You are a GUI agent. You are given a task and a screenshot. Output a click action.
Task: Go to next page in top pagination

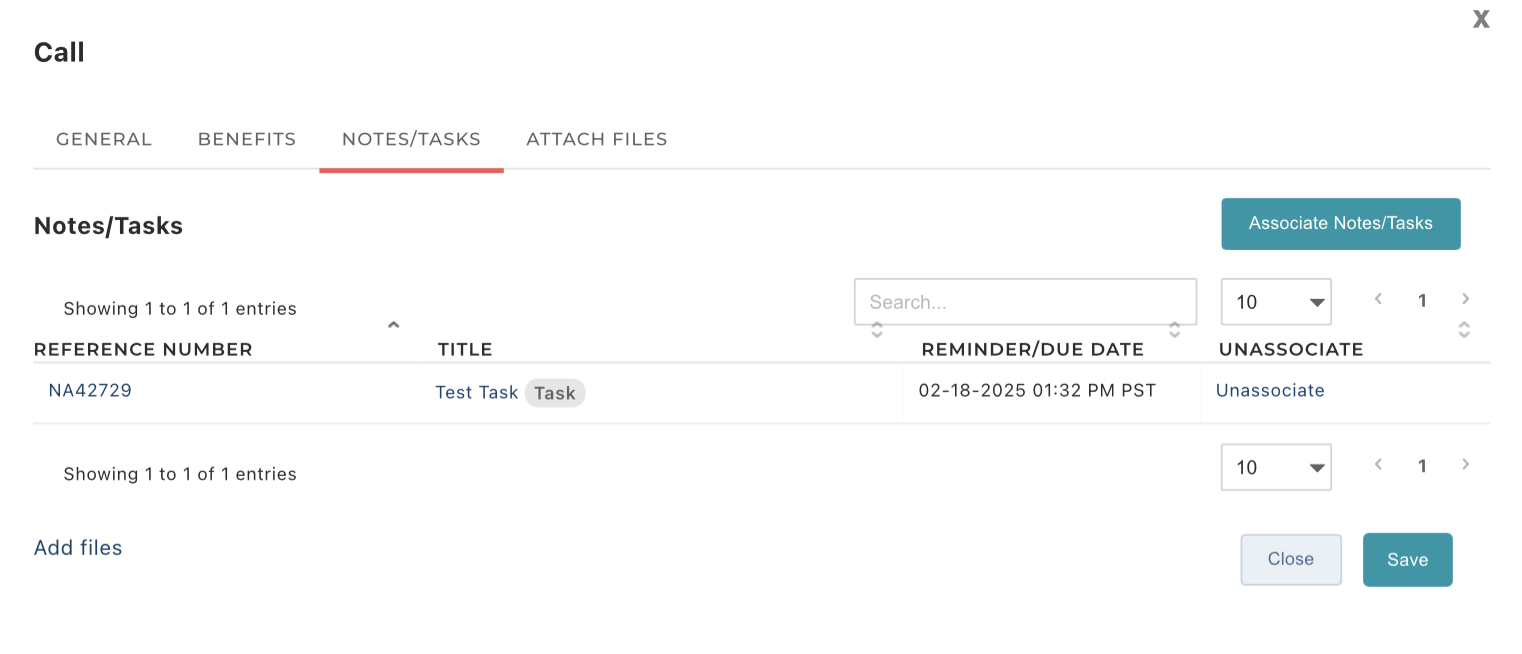tap(1465, 298)
